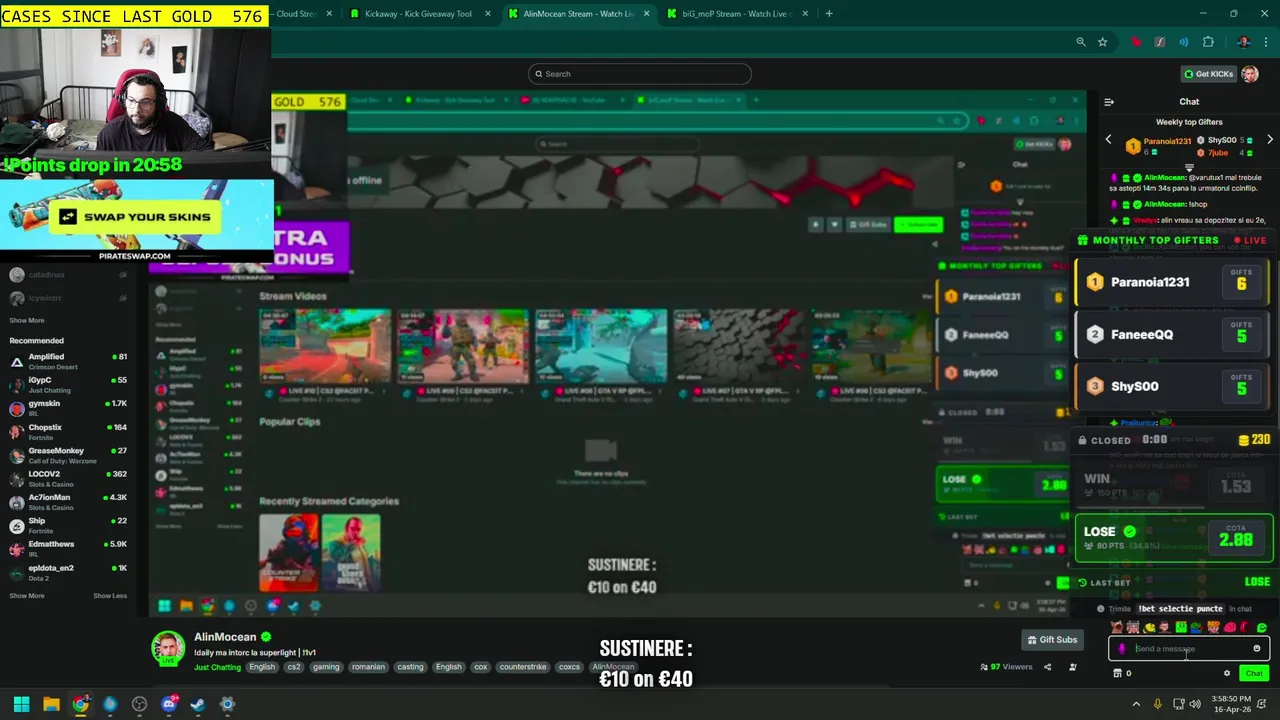The height and width of the screenshot is (720, 1280).
Task: Switch to biG_moP Stream browser tab
Action: pyautogui.click(x=736, y=14)
